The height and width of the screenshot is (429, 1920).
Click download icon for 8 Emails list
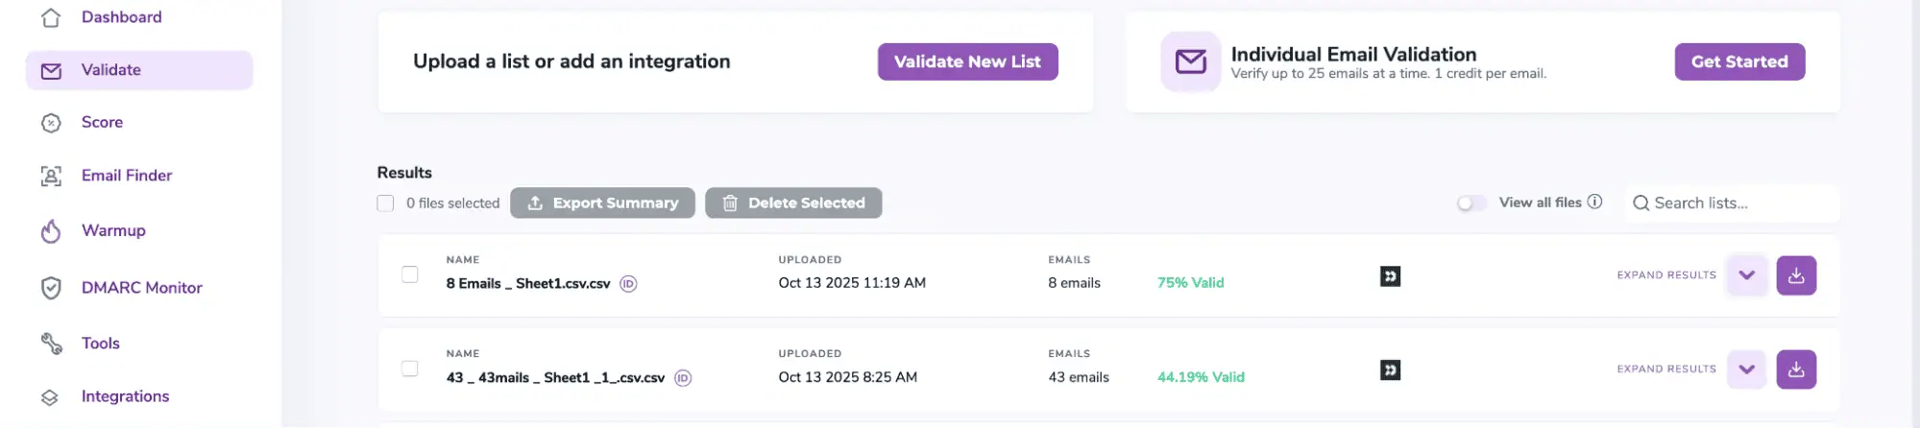click(1796, 276)
